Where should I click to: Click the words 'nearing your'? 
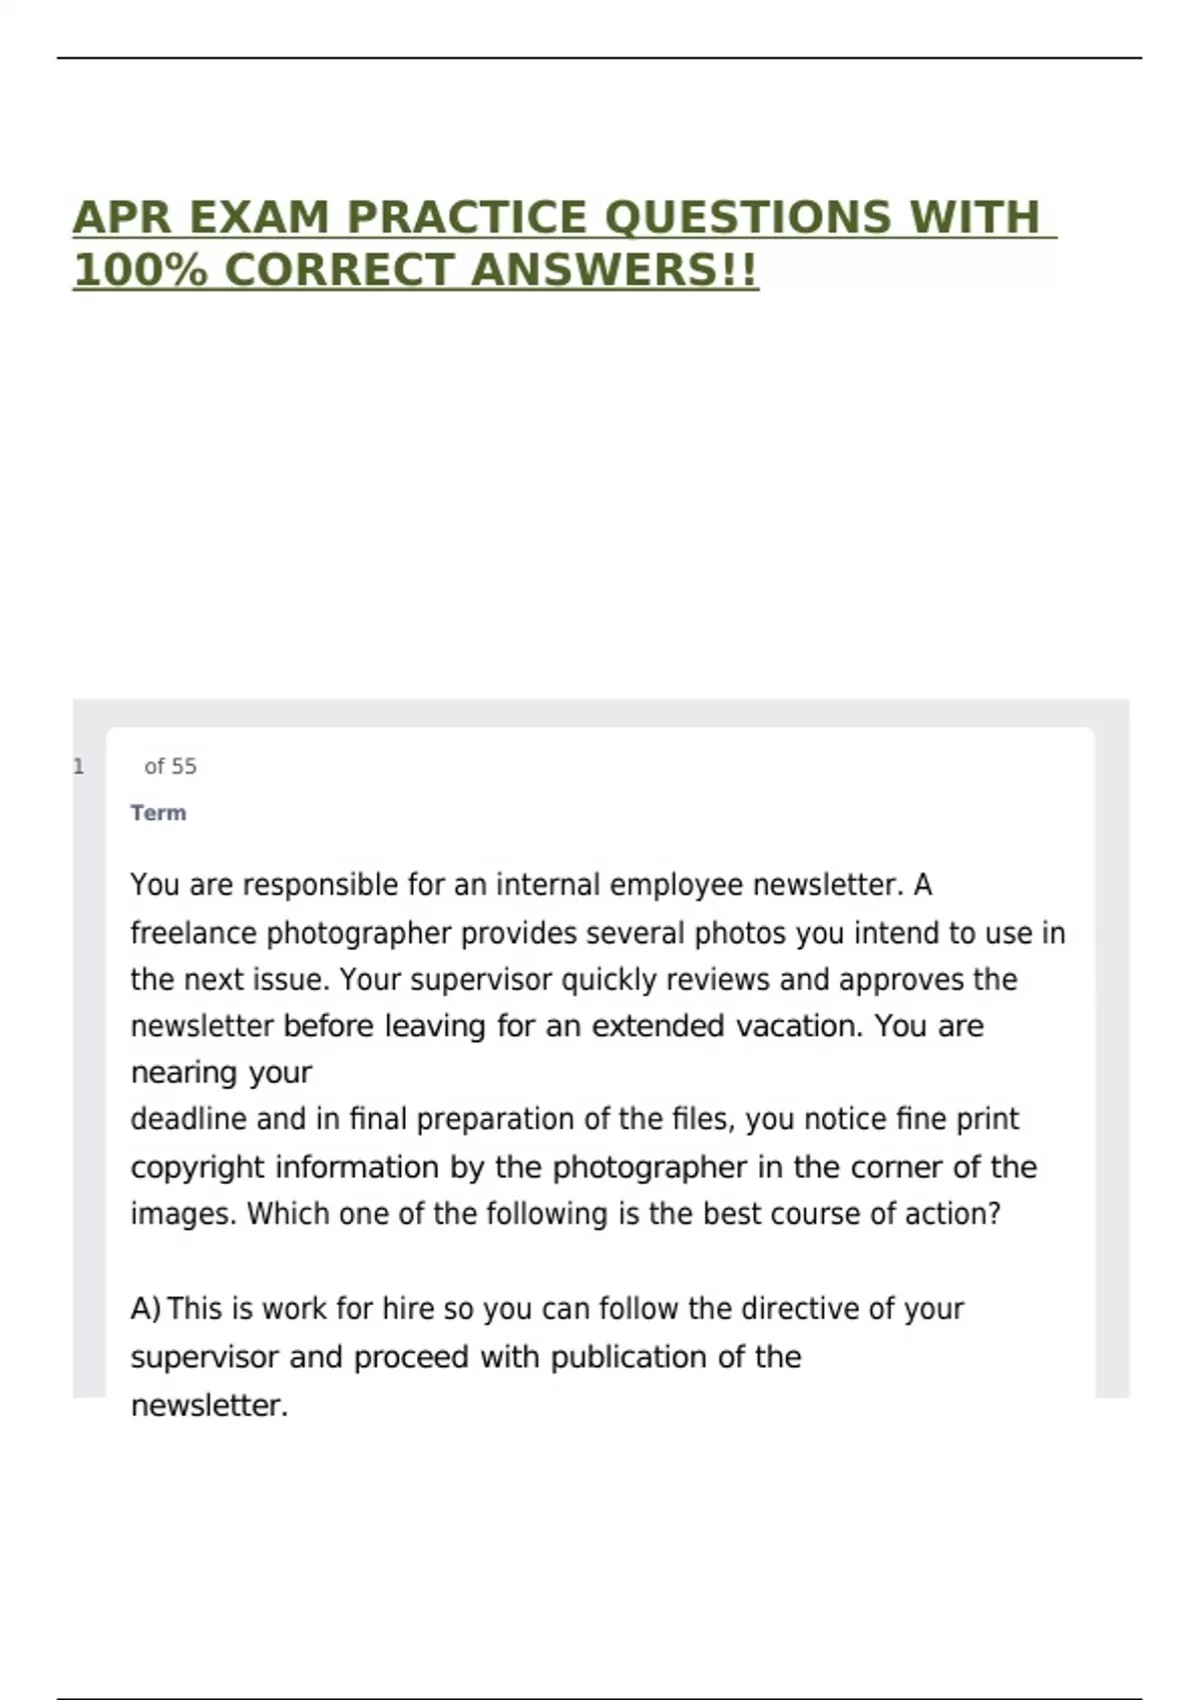pos(221,1073)
